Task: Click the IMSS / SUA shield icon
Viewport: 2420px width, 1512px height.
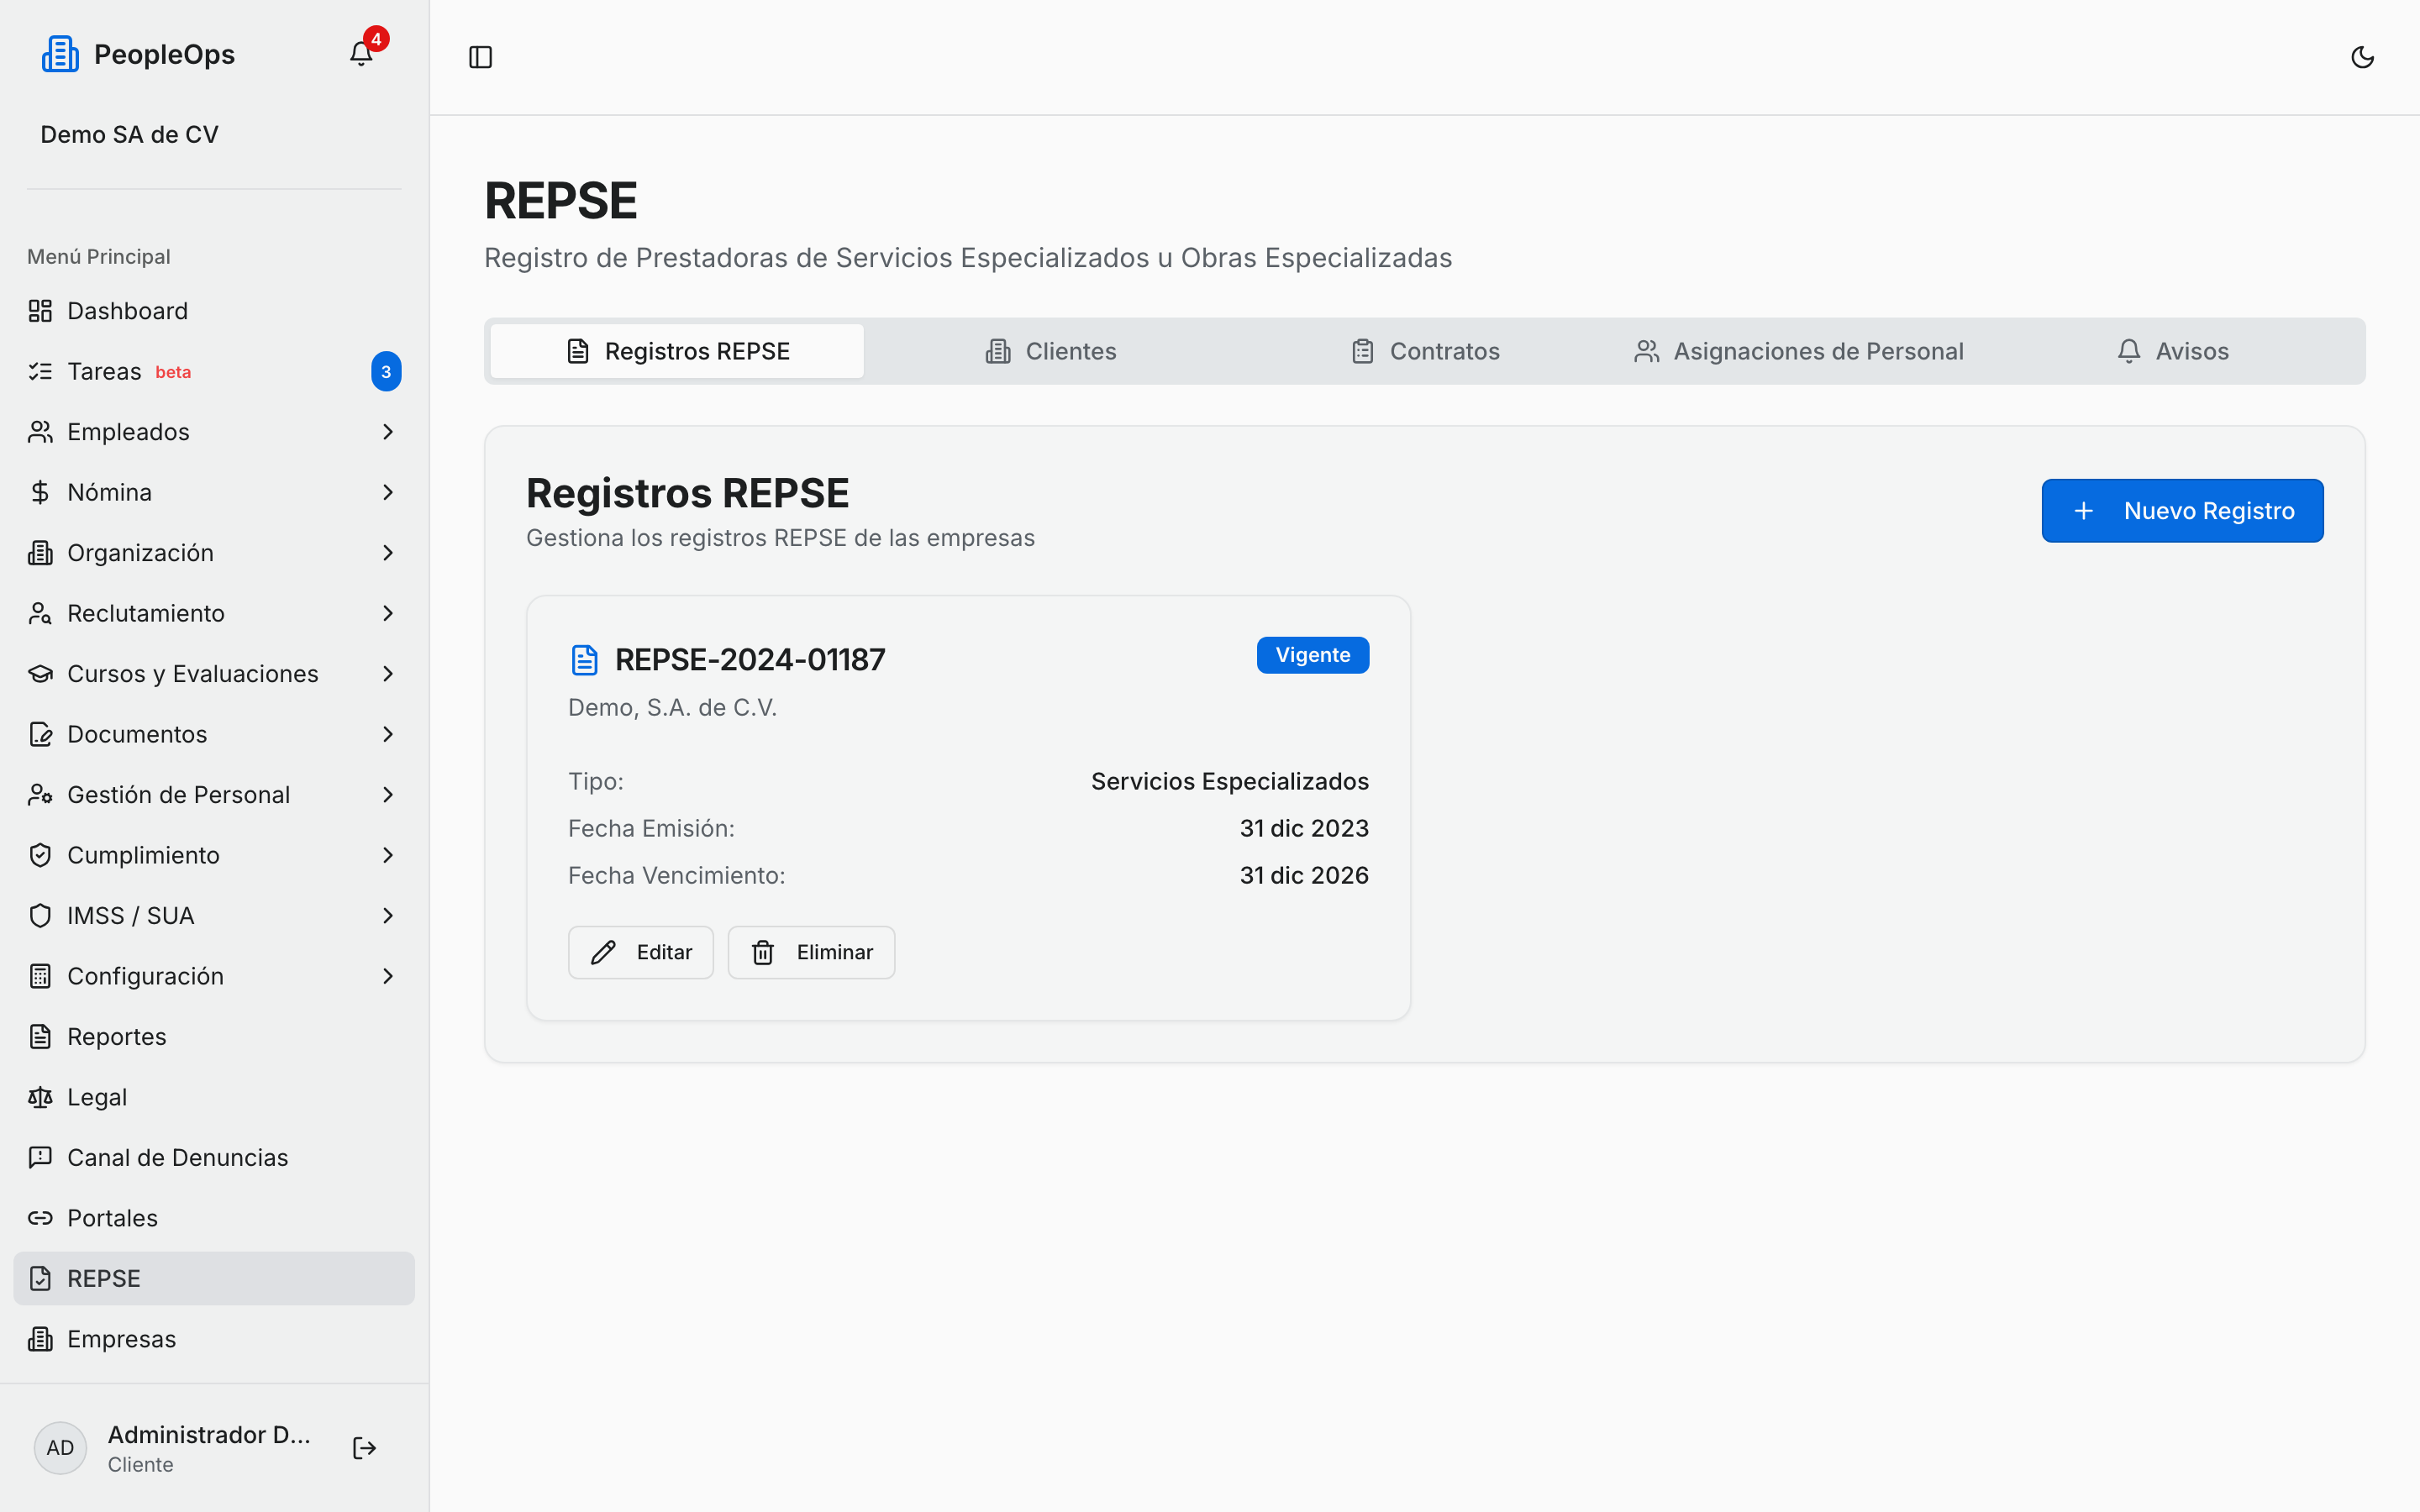Action: coord(40,916)
